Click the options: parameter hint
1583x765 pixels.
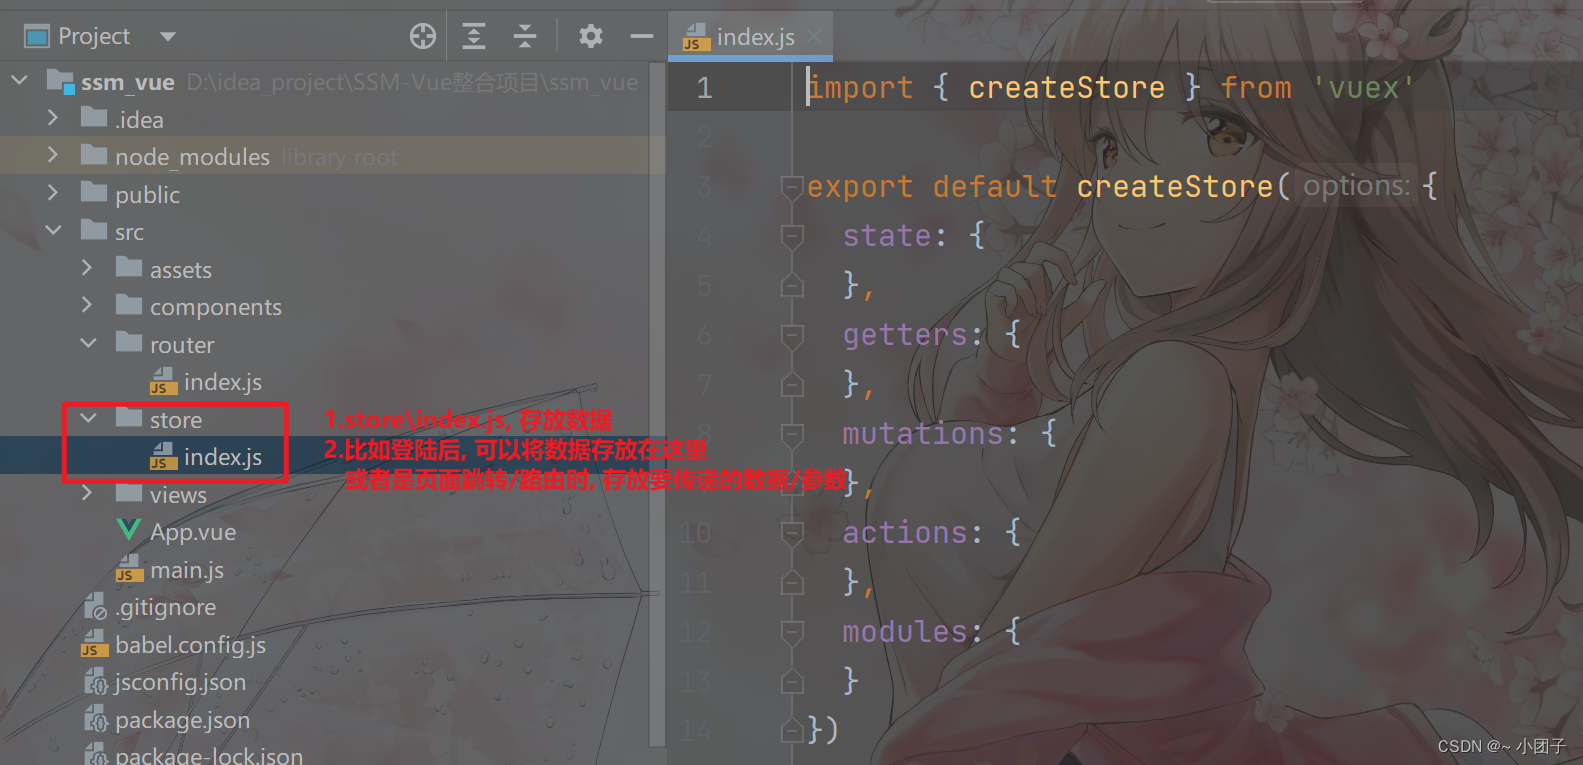pos(1357,186)
